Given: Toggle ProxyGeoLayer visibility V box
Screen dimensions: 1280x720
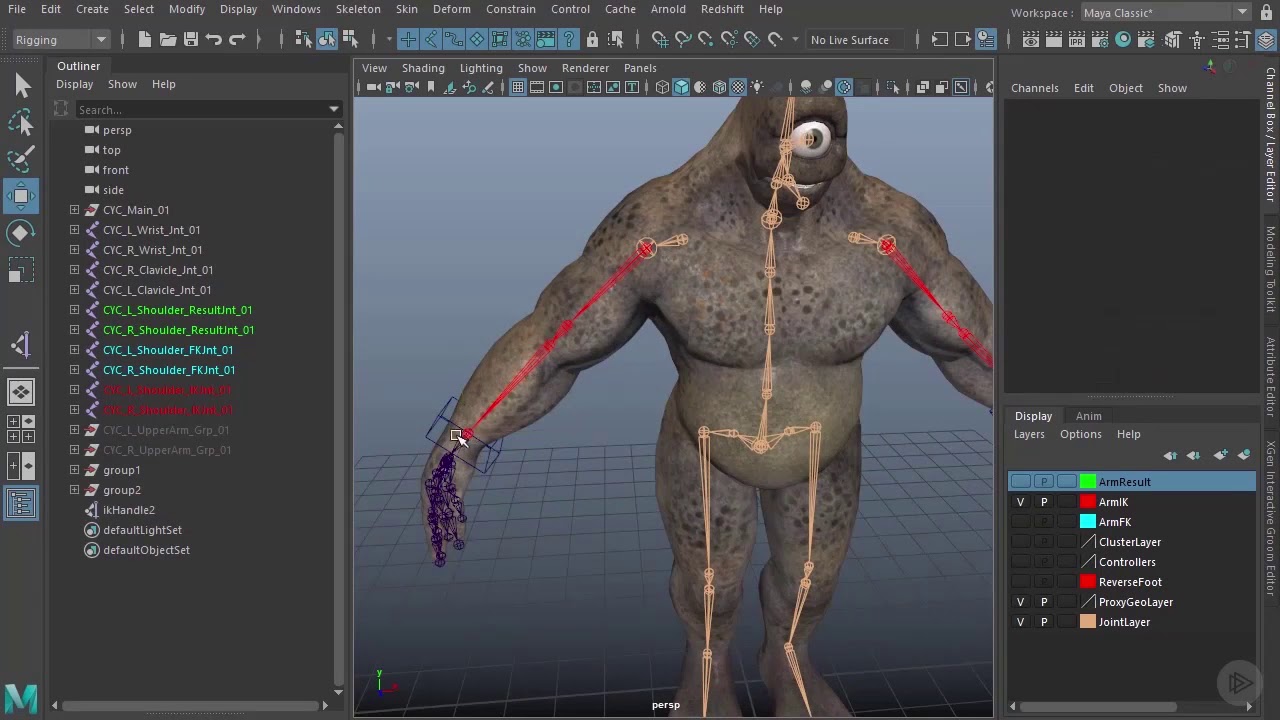Looking at the screenshot, I should click(x=1020, y=602).
